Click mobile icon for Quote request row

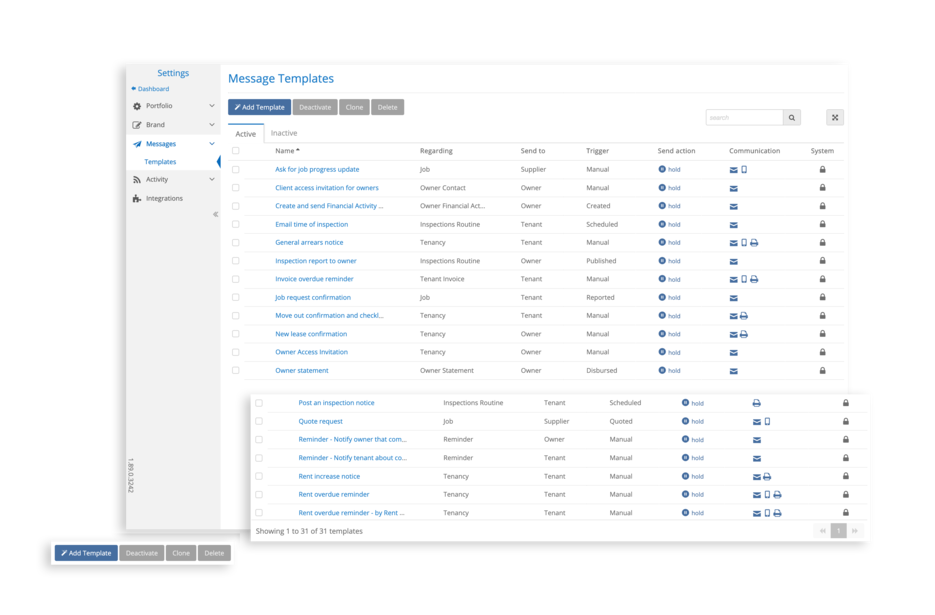(x=767, y=422)
